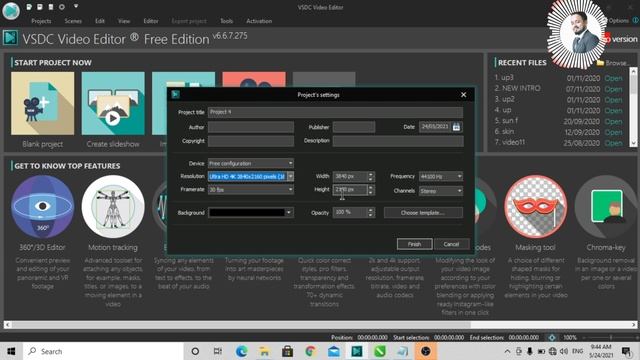Close the Project's settings dialog
This screenshot has width=640, height=360.
464,95
